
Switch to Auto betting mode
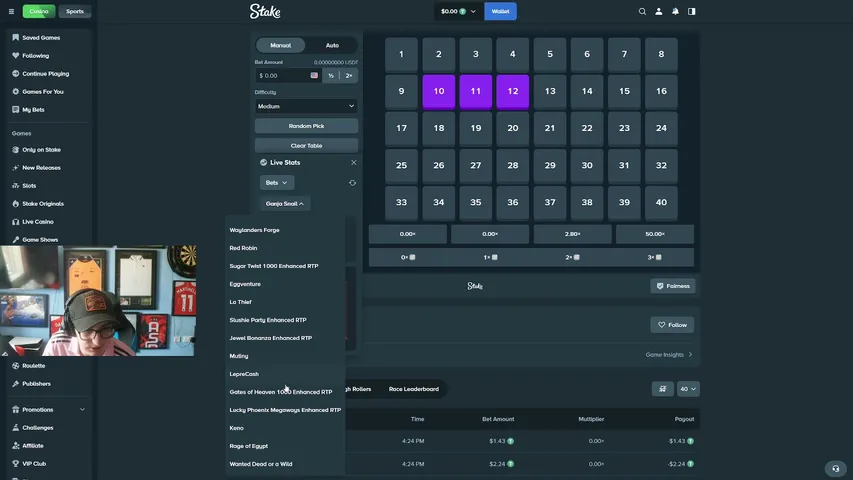point(332,45)
